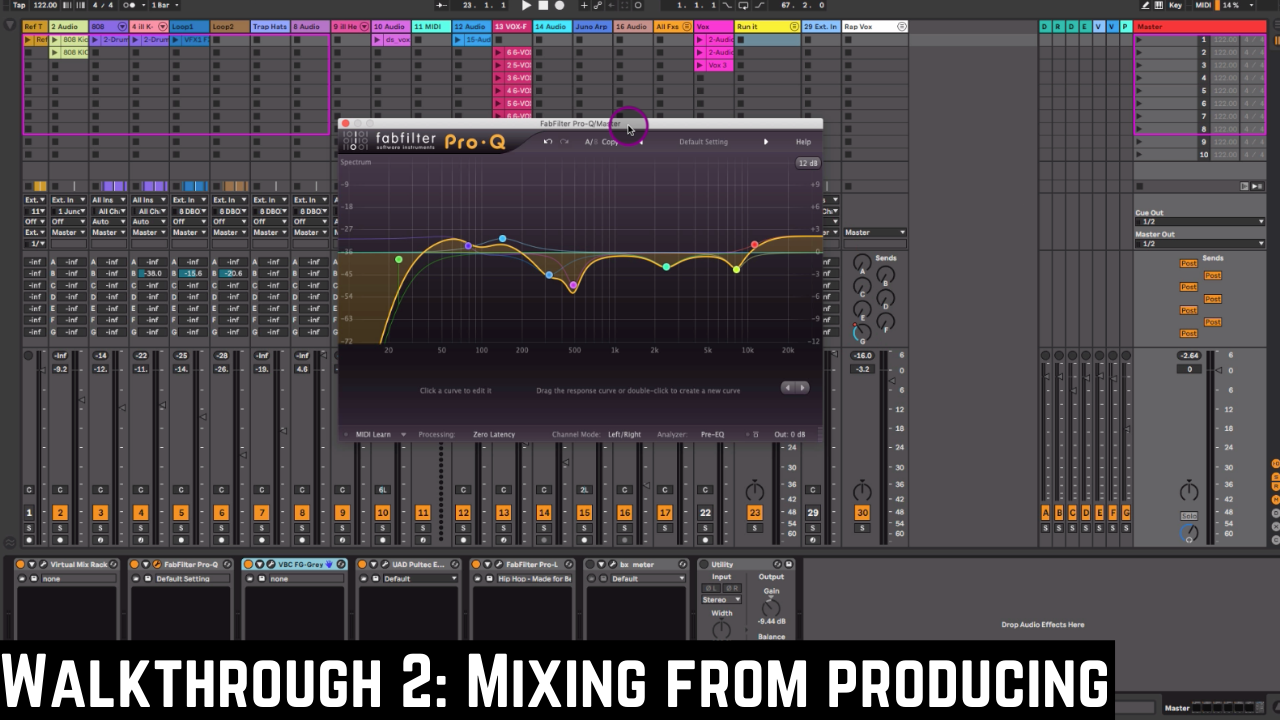
Task: Open Utility Stereo input mode dropdown
Action: point(720,600)
